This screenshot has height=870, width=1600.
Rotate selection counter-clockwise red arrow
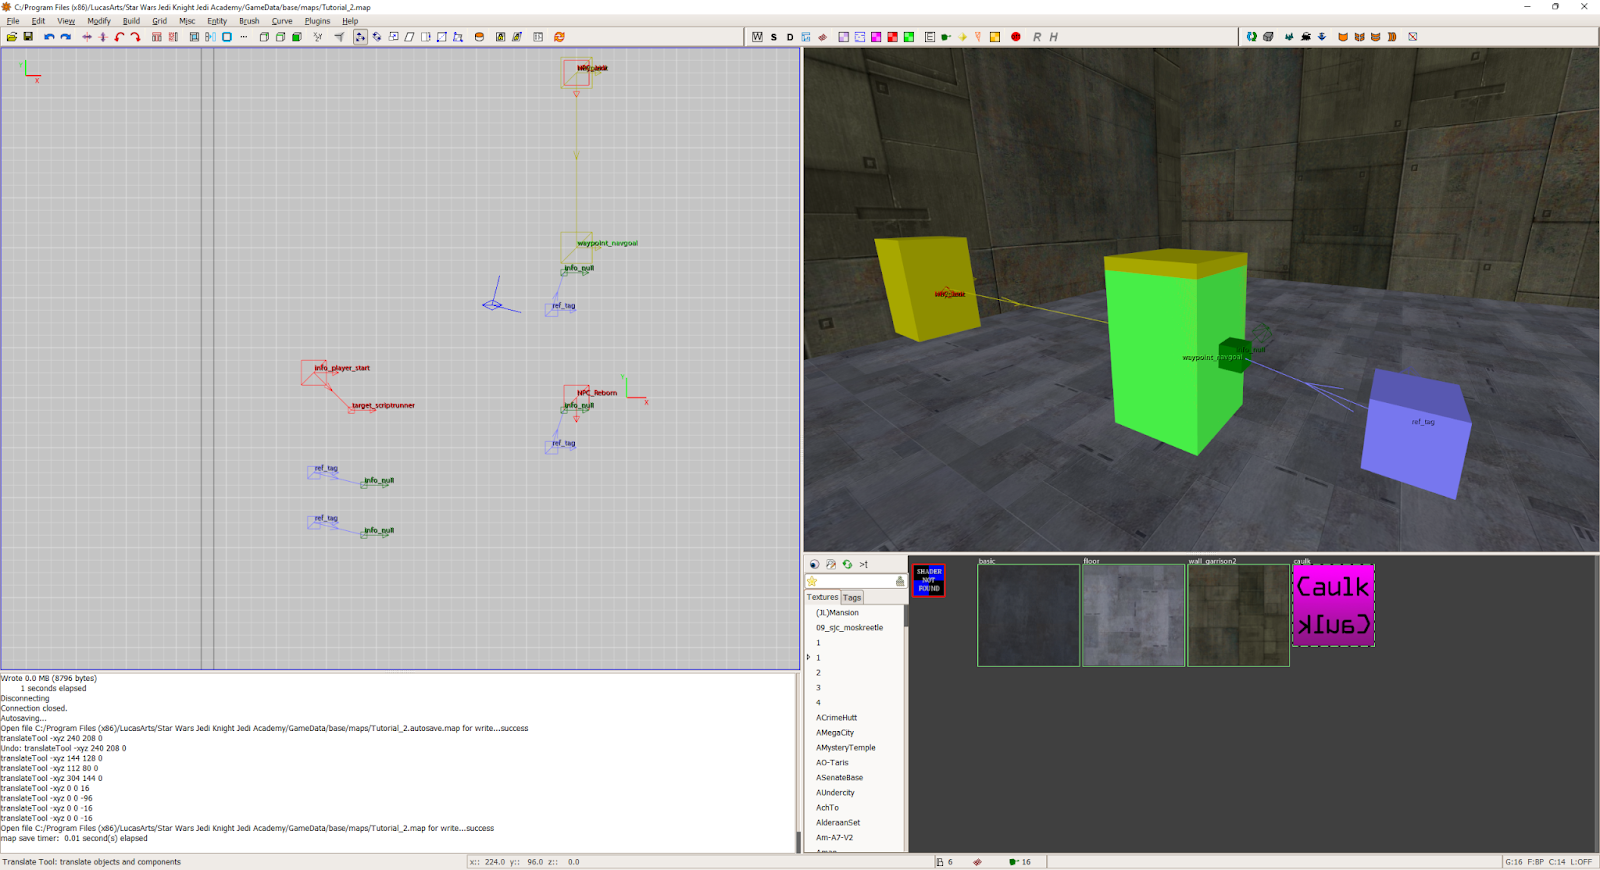(119, 37)
